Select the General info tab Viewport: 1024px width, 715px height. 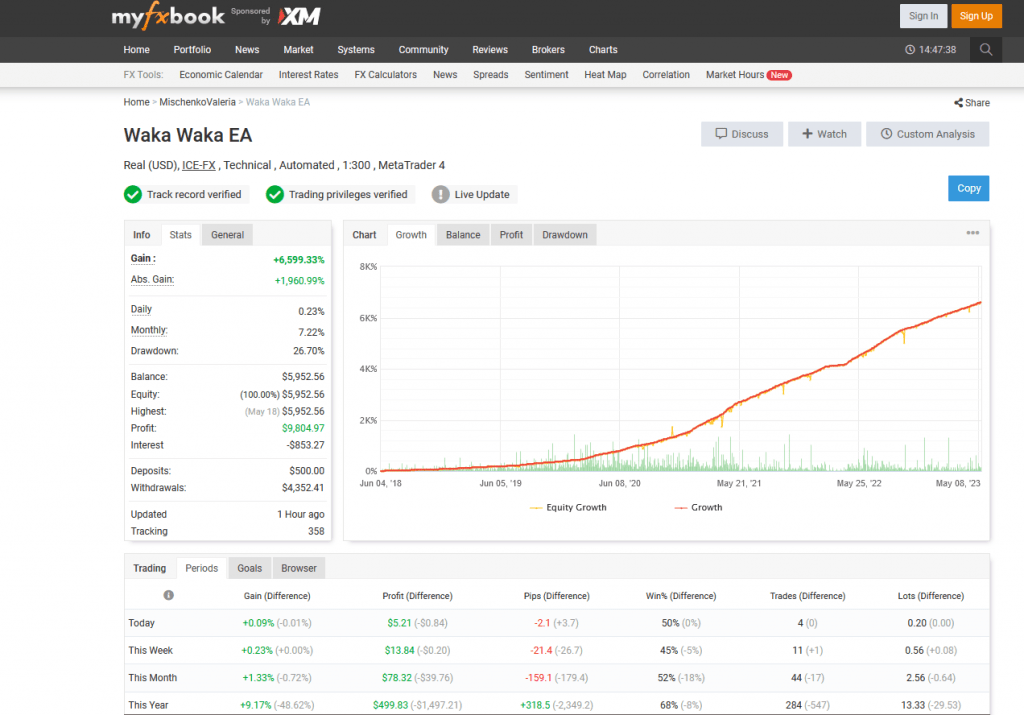click(x=227, y=235)
